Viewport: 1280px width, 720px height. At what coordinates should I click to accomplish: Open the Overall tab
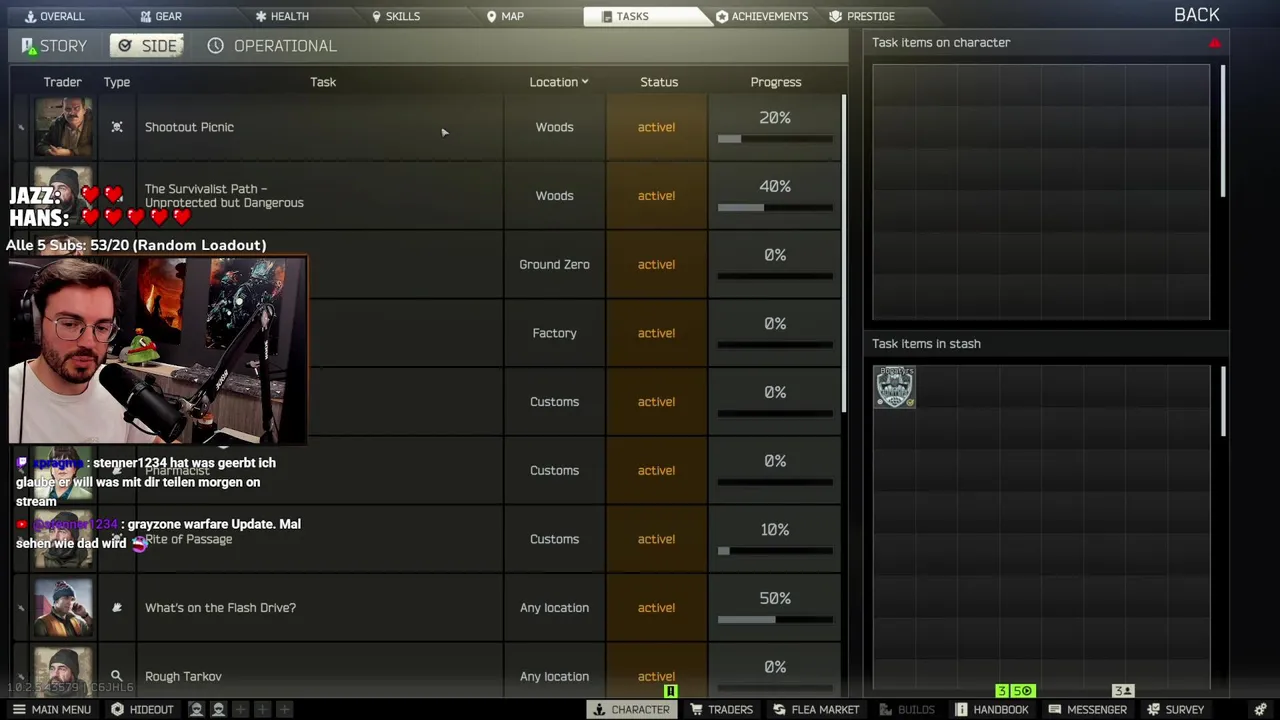[54, 16]
